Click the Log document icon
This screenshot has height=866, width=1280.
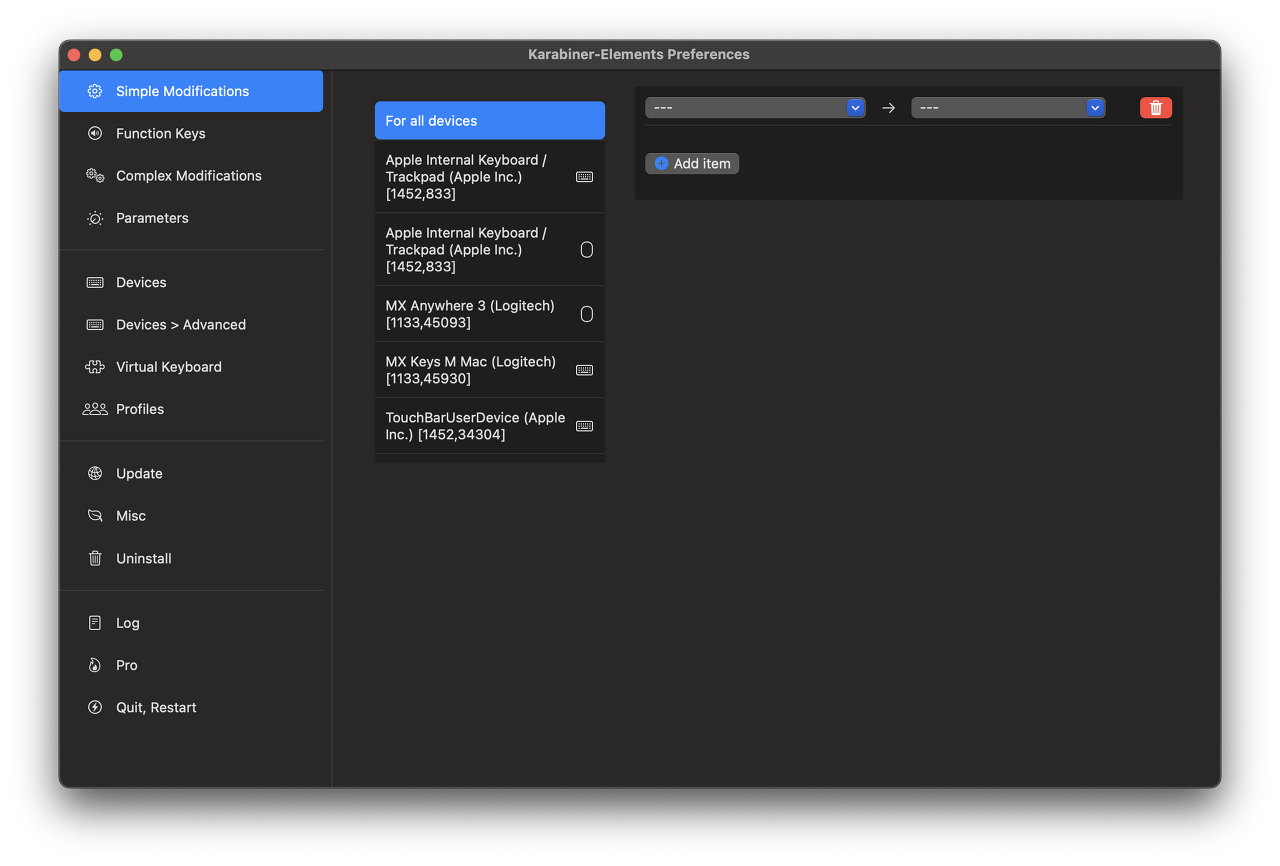point(95,623)
